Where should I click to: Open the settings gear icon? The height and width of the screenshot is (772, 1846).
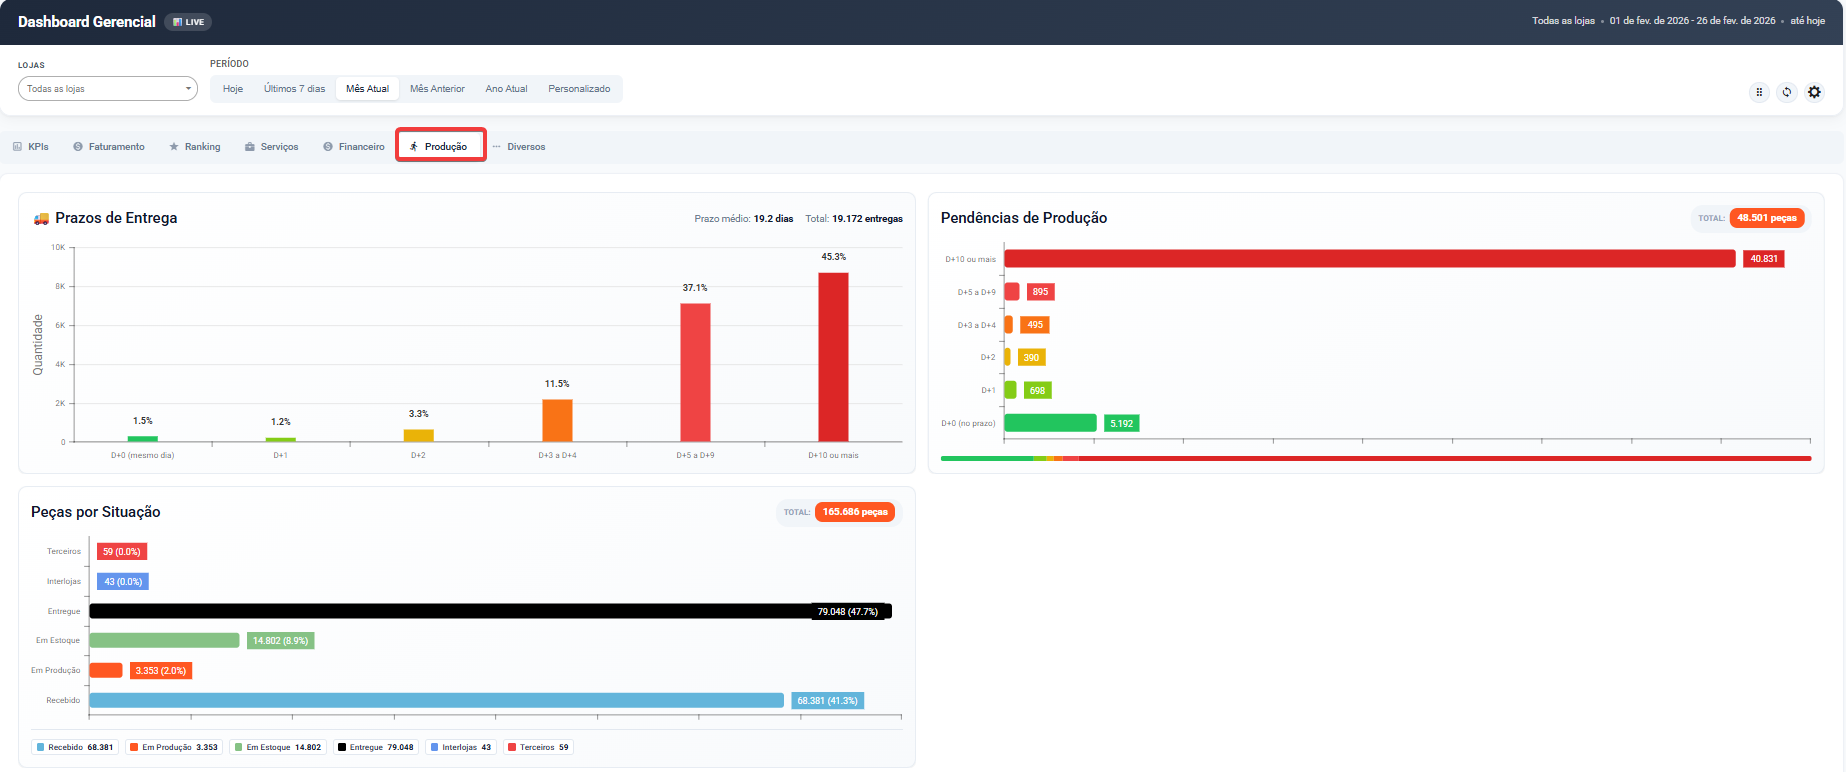pos(1814,92)
